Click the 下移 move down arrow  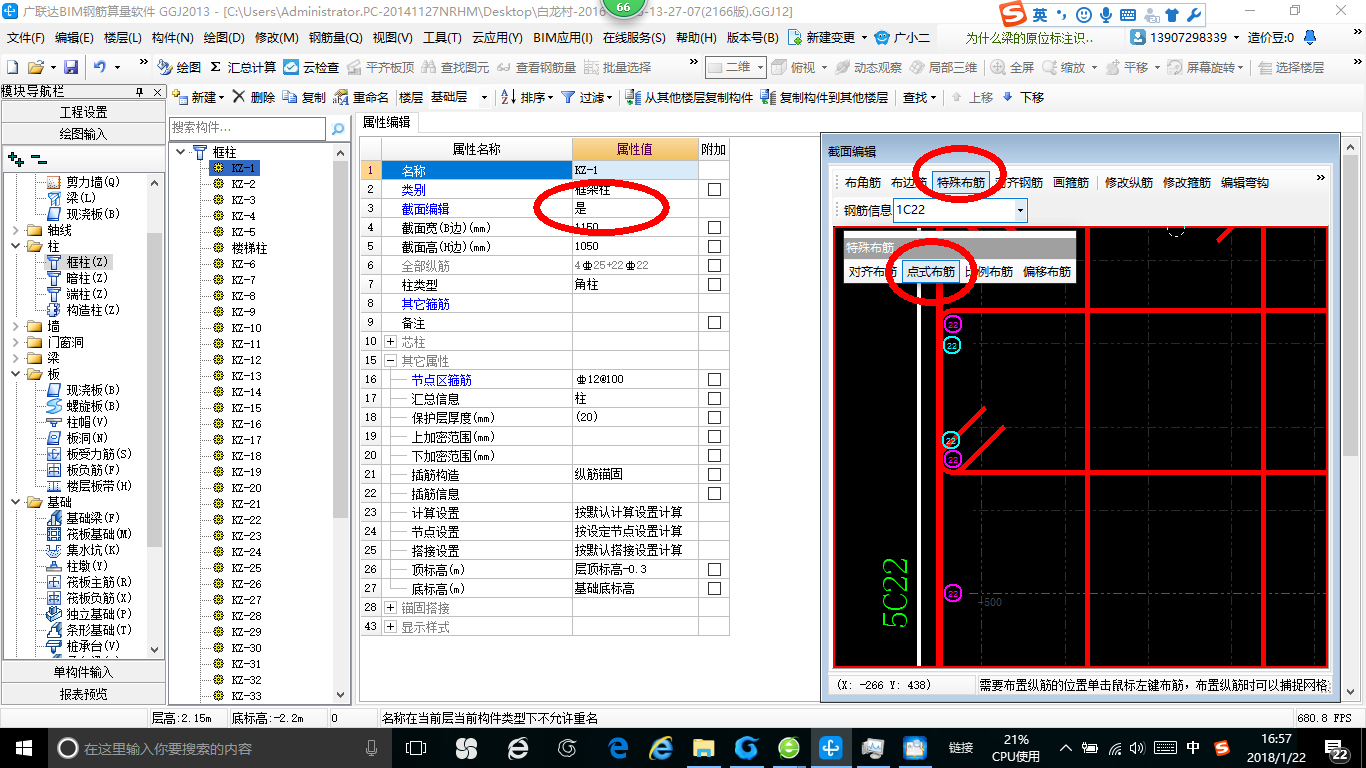pos(1007,97)
